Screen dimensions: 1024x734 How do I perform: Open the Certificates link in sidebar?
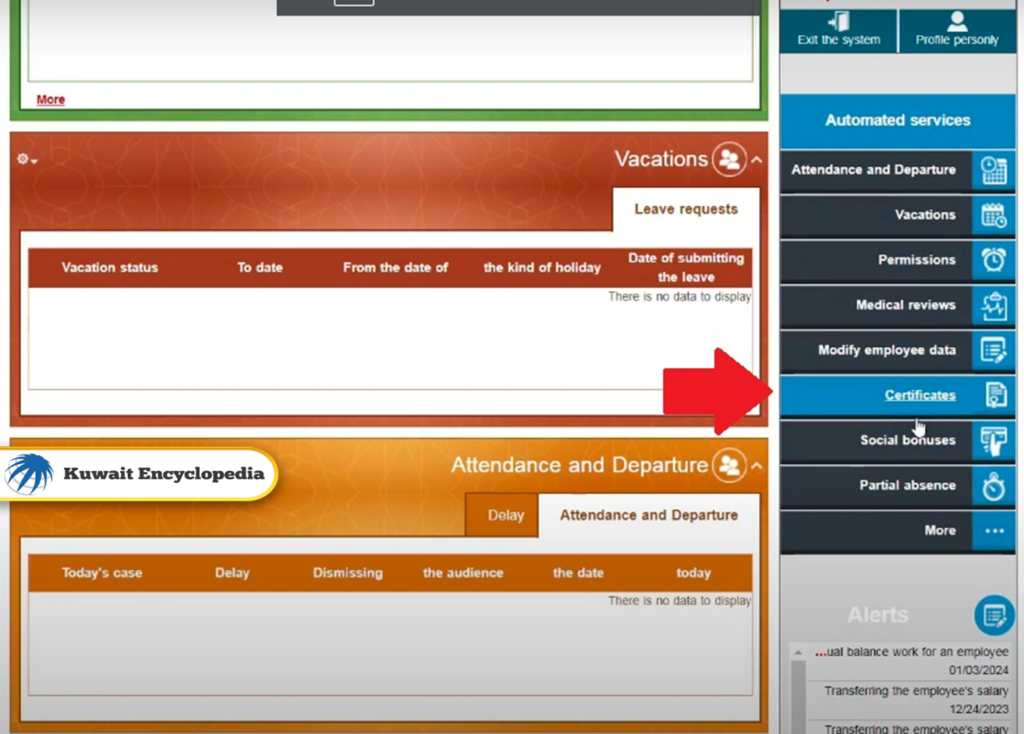[x=919, y=395]
